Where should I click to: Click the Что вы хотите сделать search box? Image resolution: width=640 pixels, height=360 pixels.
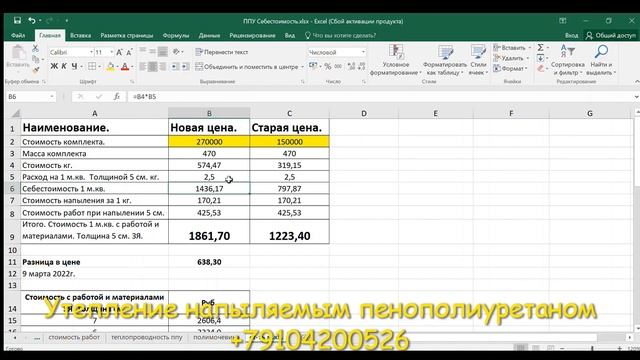point(340,36)
